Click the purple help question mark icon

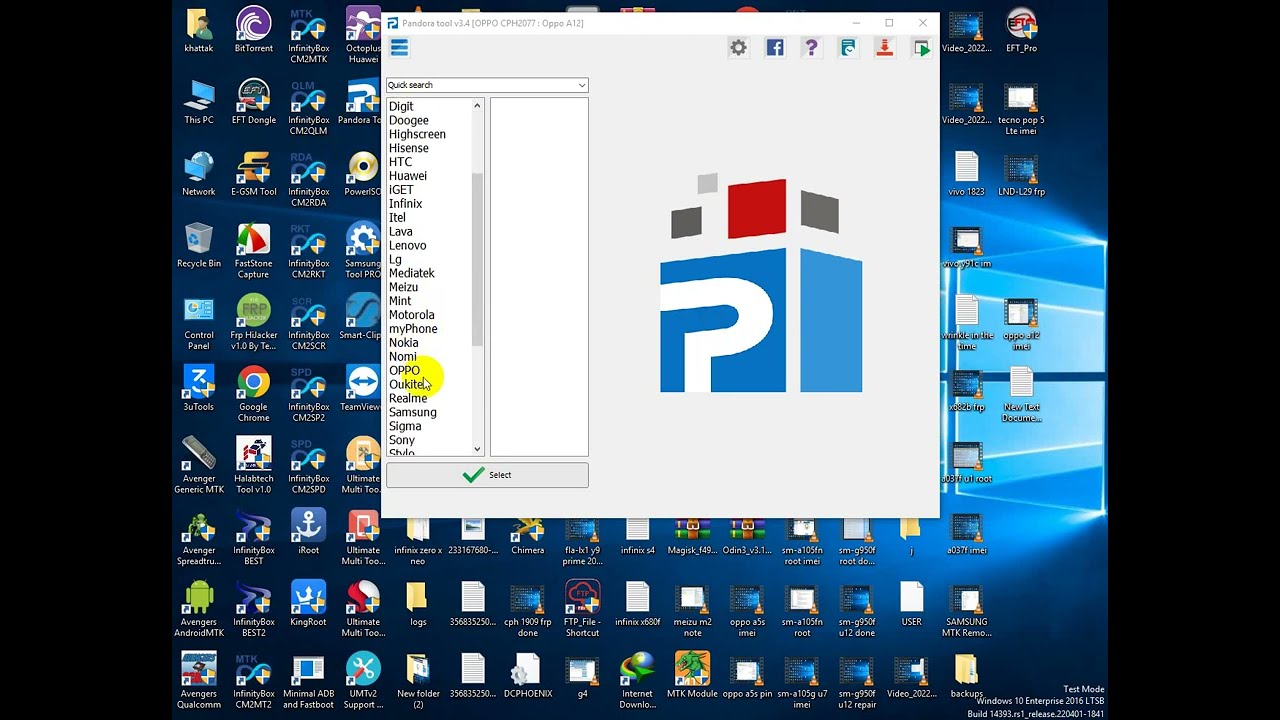pyautogui.click(x=811, y=48)
